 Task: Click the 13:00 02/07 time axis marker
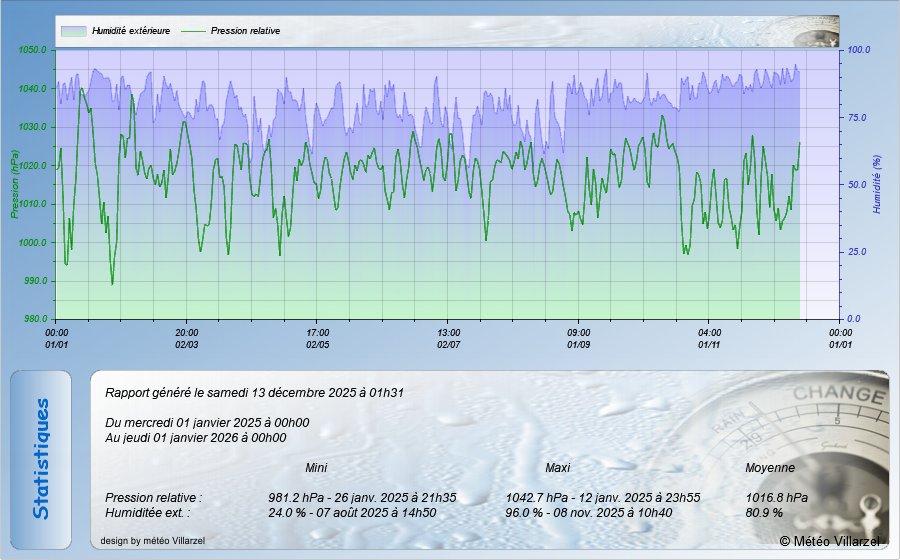(x=449, y=338)
